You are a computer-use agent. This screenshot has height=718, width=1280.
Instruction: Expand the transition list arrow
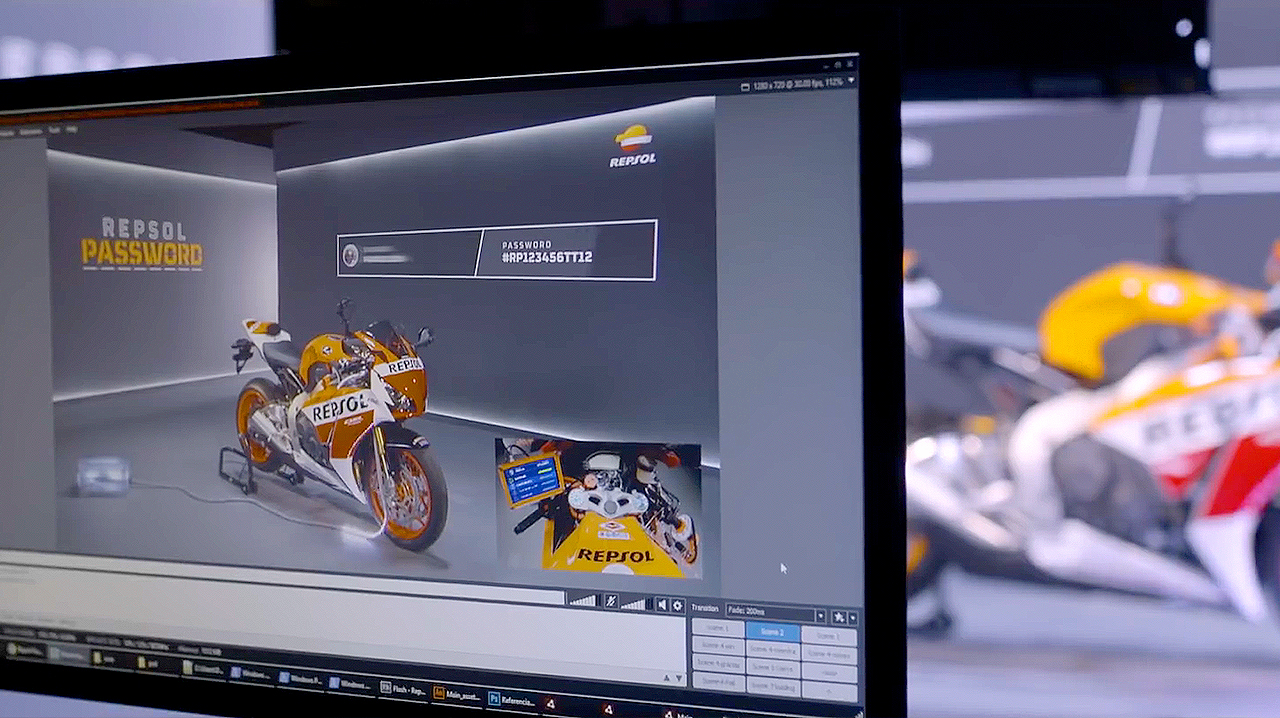(821, 616)
